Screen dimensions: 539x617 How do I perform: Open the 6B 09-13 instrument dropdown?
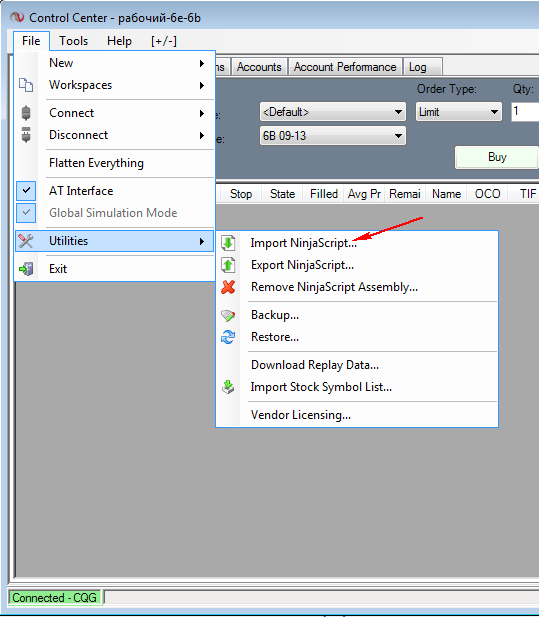click(333, 136)
